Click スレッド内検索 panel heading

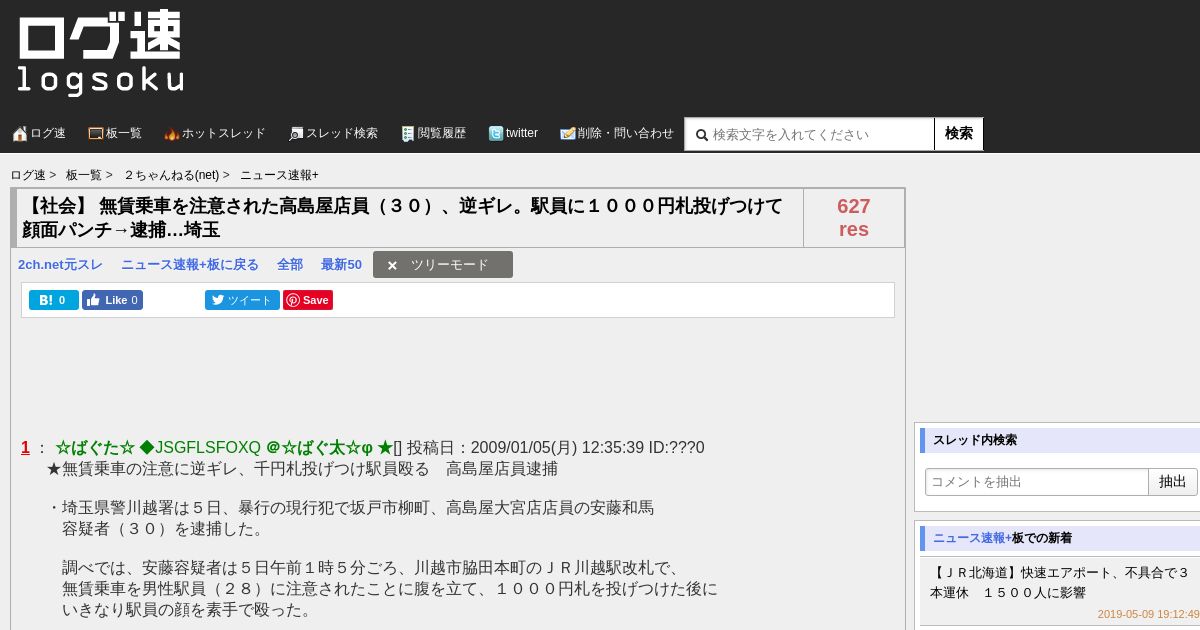975,440
